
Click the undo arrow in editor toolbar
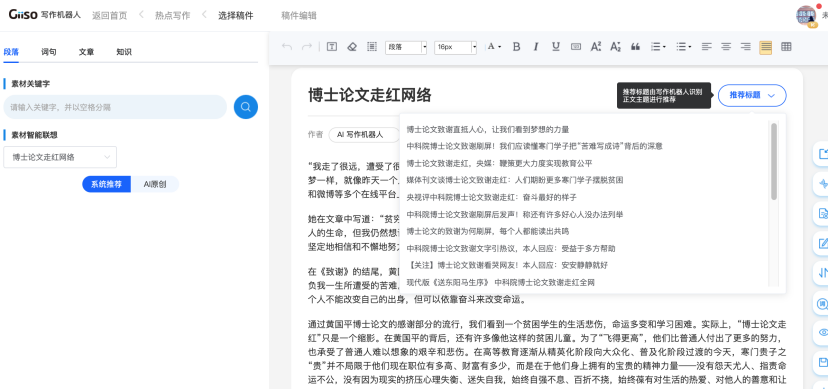click(287, 47)
